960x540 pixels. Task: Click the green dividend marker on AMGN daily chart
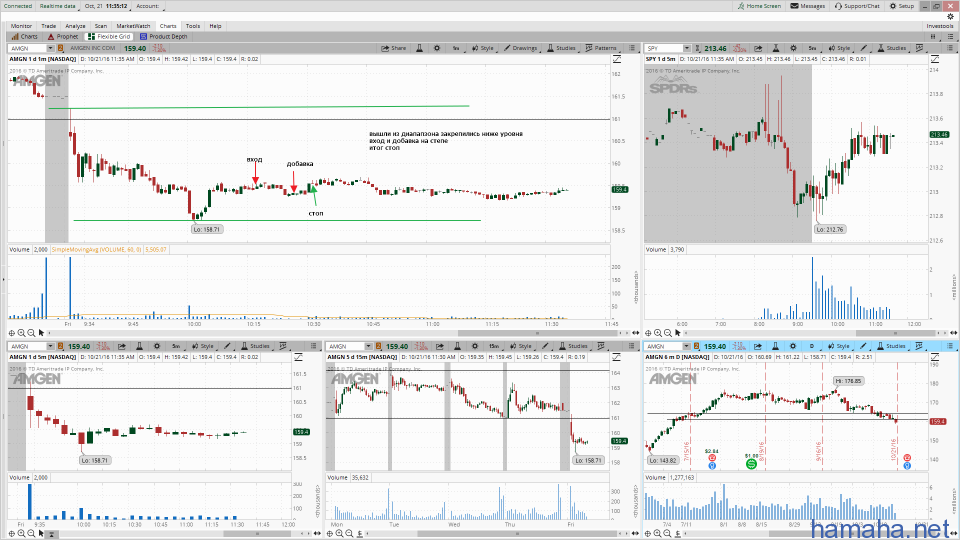(751, 464)
